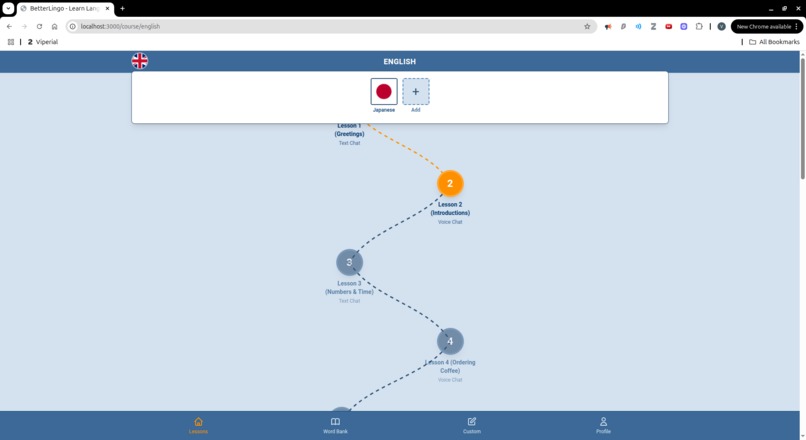Click the red YouTube-style extension icon
The width and height of the screenshot is (806, 440).
point(669,26)
